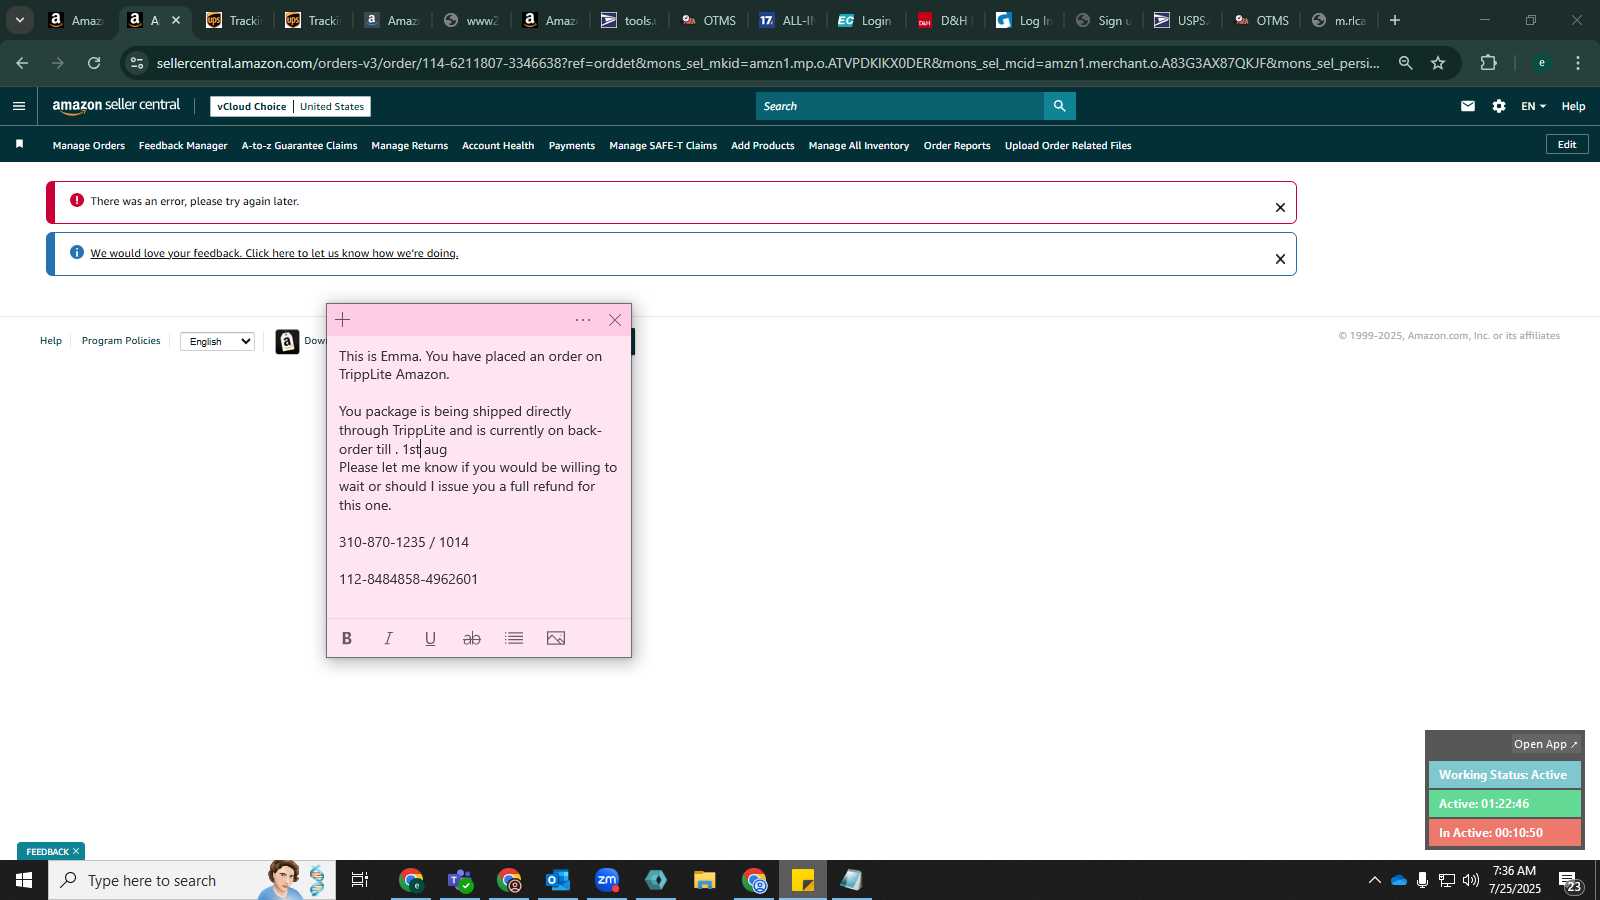
Task: Switch to the ALL-IN tracking tab
Action: pos(787,20)
